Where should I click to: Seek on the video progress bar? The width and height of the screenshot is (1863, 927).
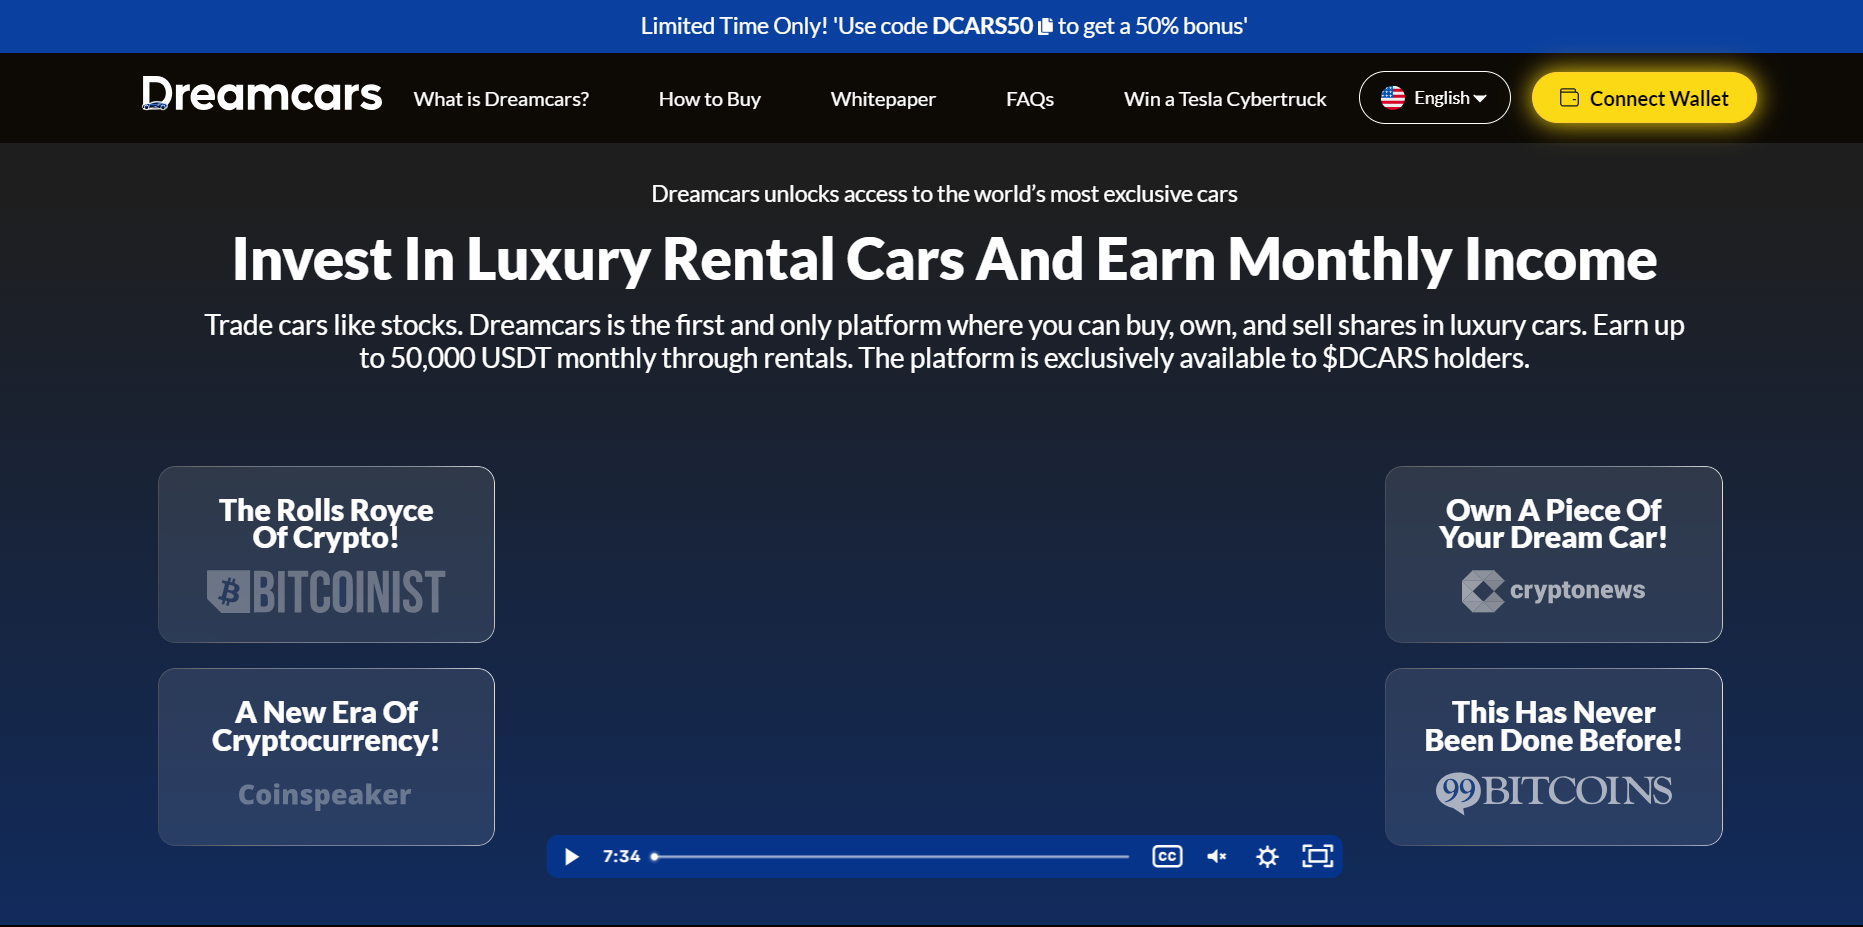point(890,857)
